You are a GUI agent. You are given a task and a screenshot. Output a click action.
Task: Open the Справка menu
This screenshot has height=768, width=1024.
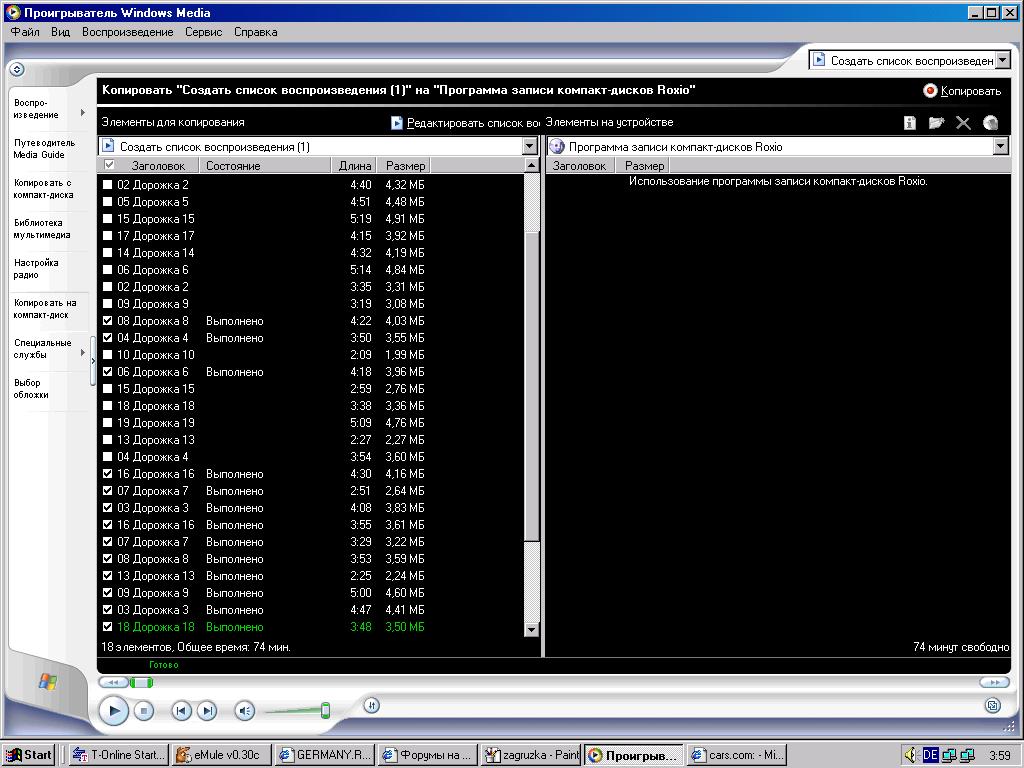click(256, 32)
